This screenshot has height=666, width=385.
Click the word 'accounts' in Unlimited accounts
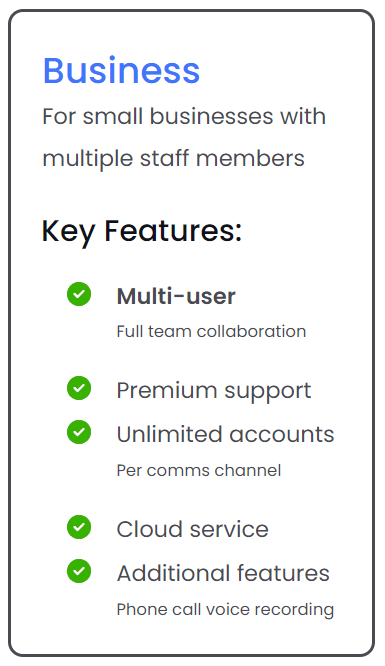click(282, 435)
